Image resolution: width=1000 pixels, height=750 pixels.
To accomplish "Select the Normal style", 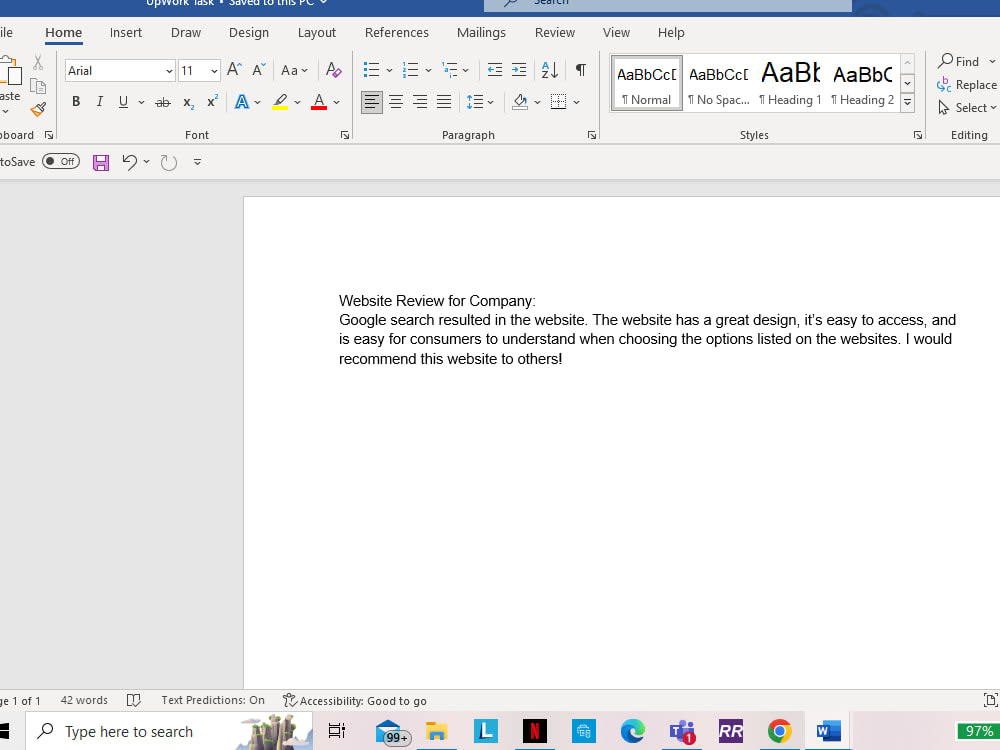I will click(647, 84).
